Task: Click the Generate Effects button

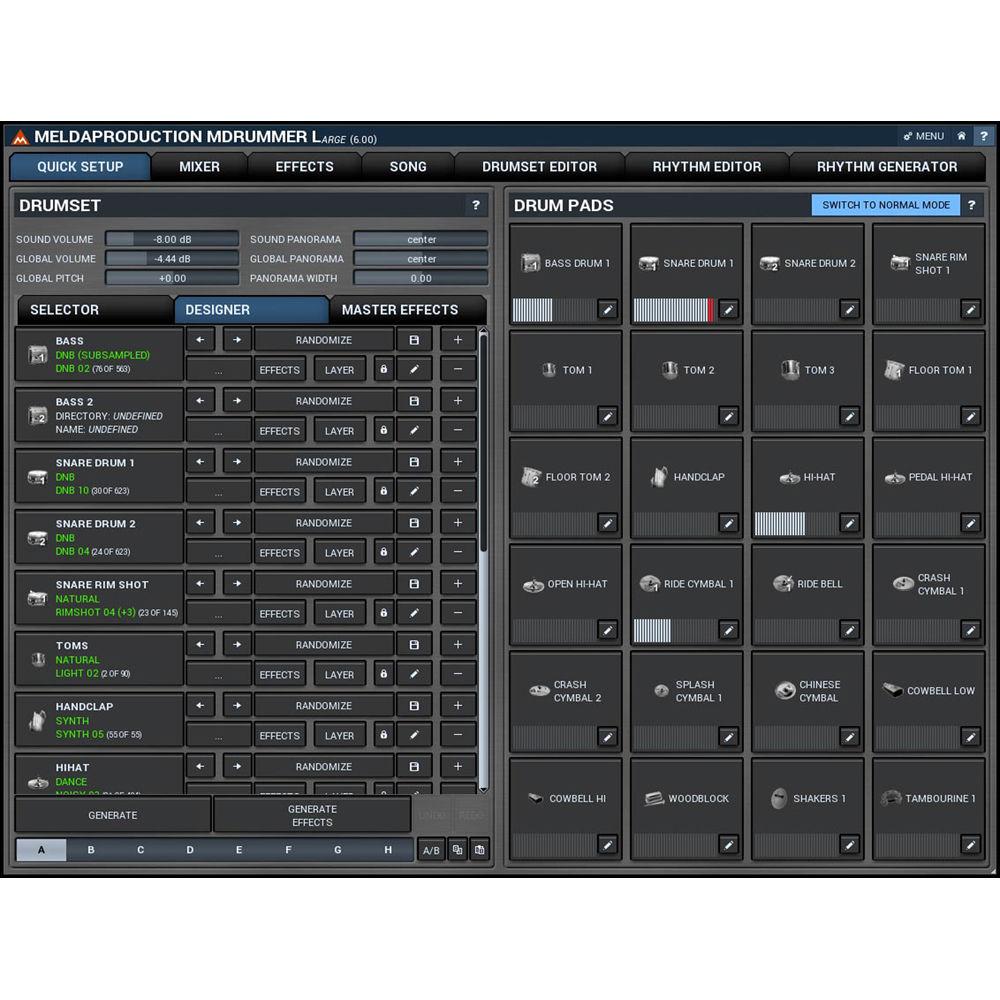Action: (311, 814)
